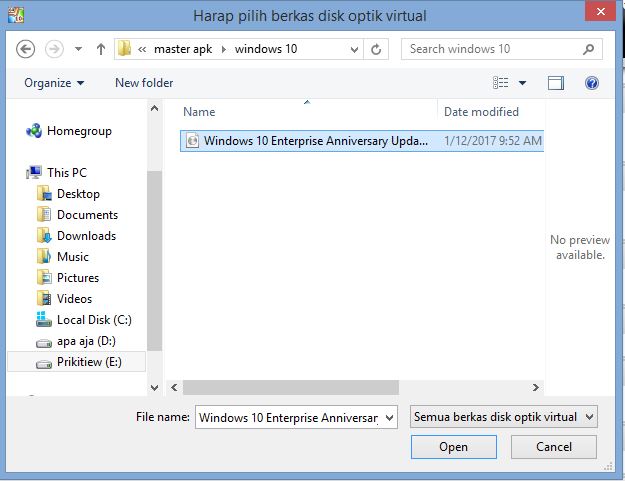This screenshot has width=625, height=481.
Task: Click the This PC computer icon
Action: click(34, 172)
